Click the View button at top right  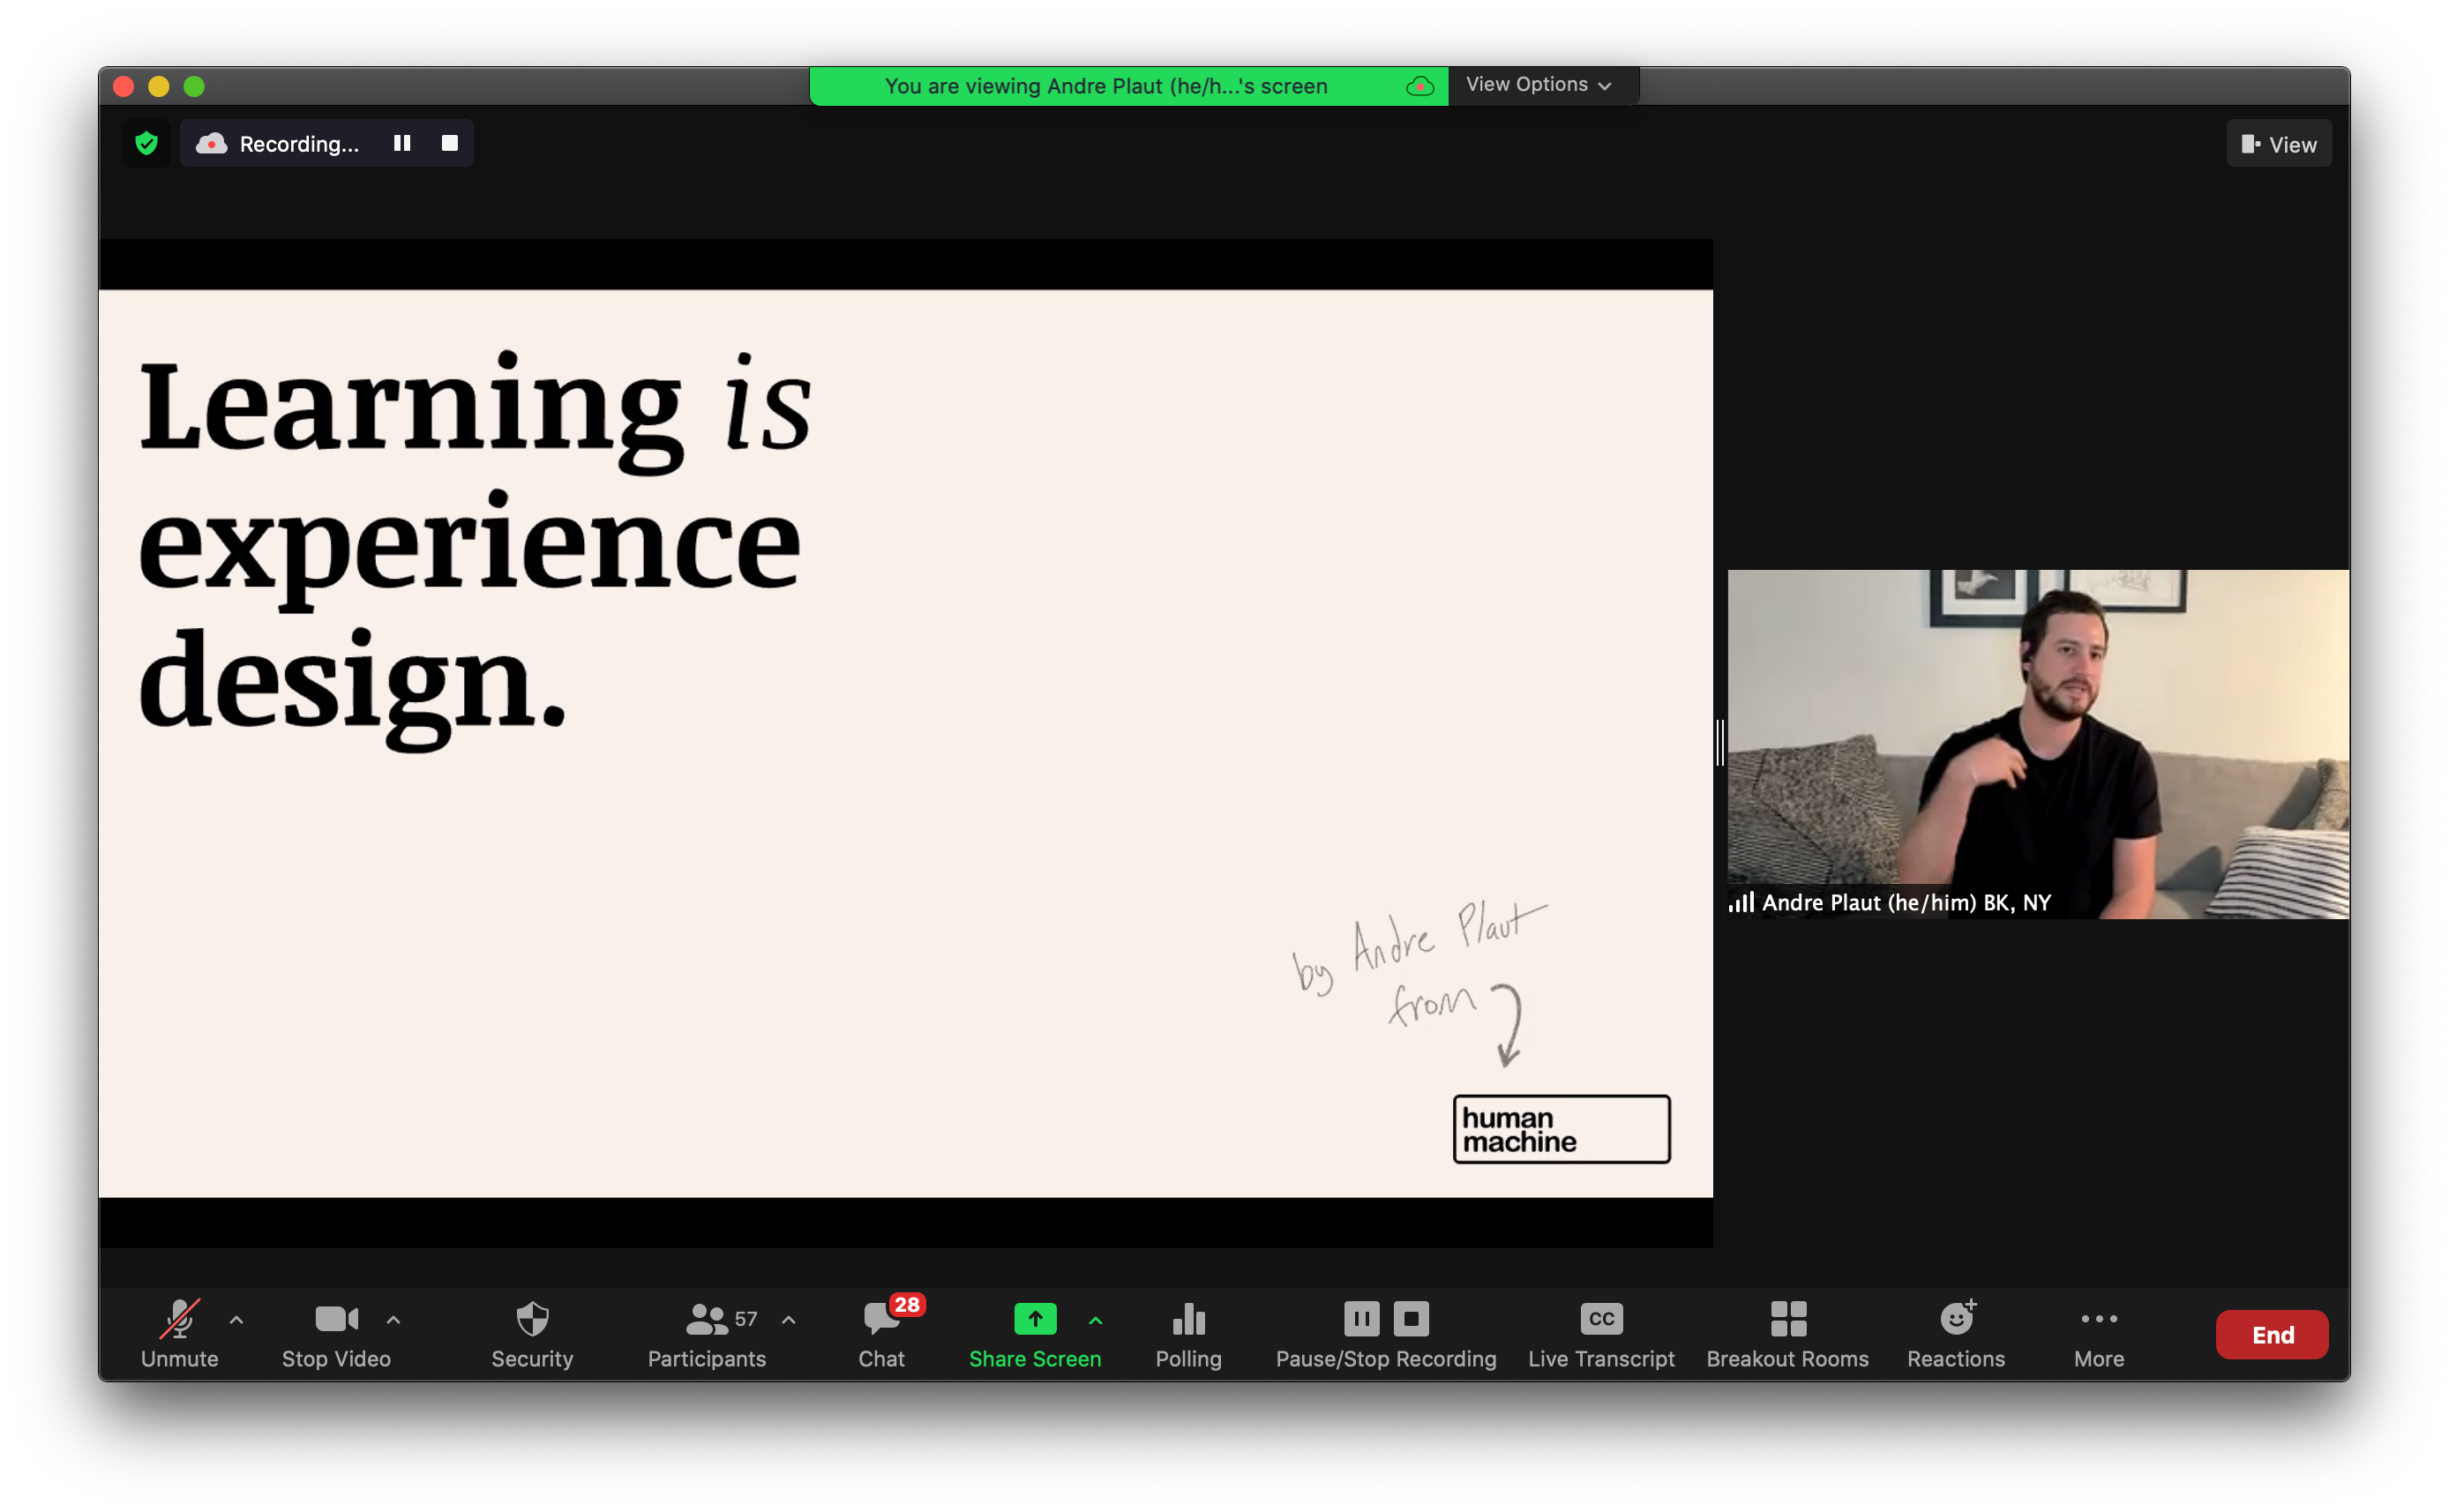click(x=2278, y=144)
